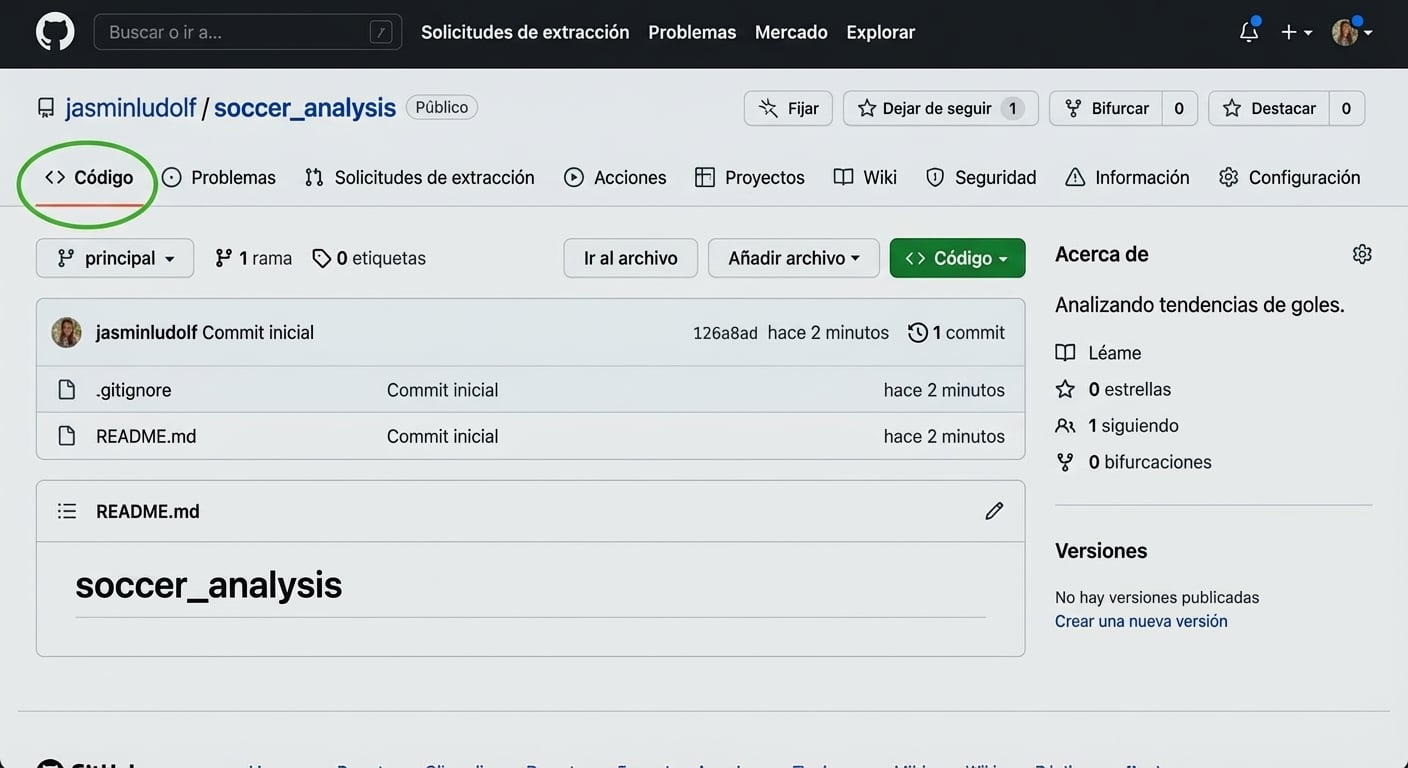Switch to the Proyectos tab
This screenshot has height=768, width=1408.
click(750, 177)
